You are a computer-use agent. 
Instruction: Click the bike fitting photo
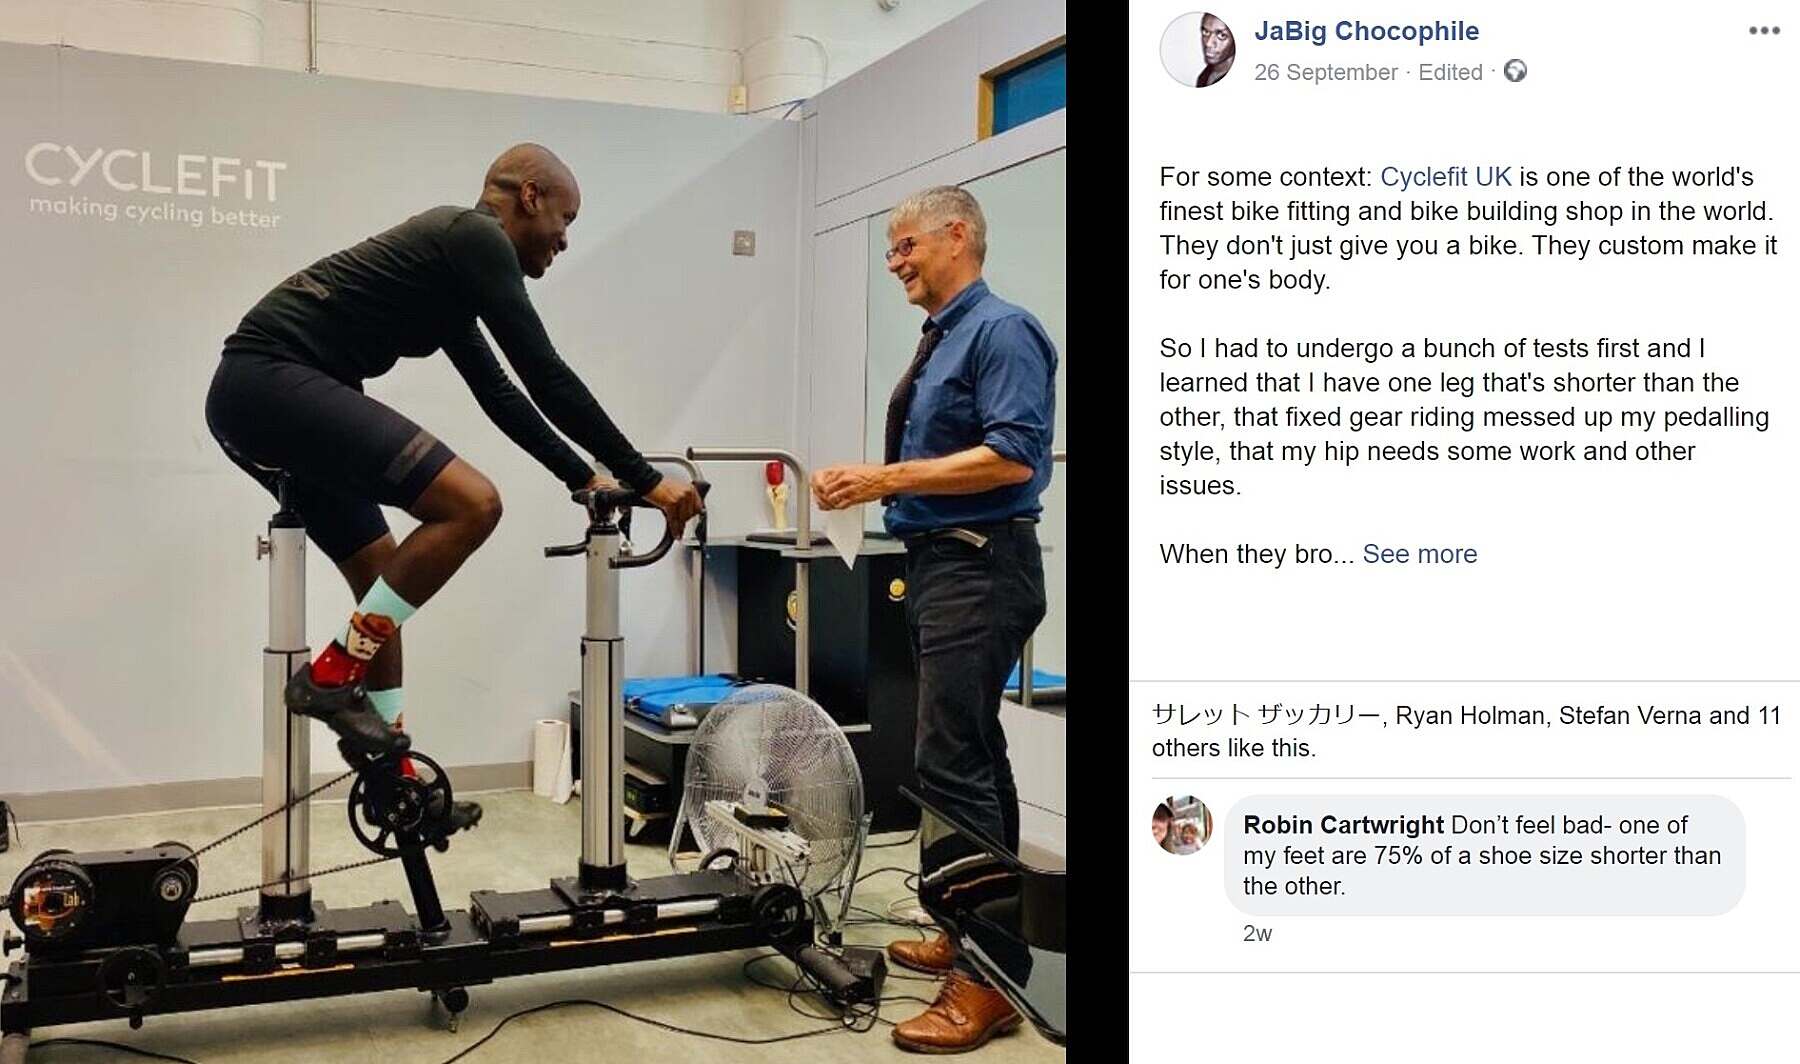pyautogui.click(x=533, y=532)
